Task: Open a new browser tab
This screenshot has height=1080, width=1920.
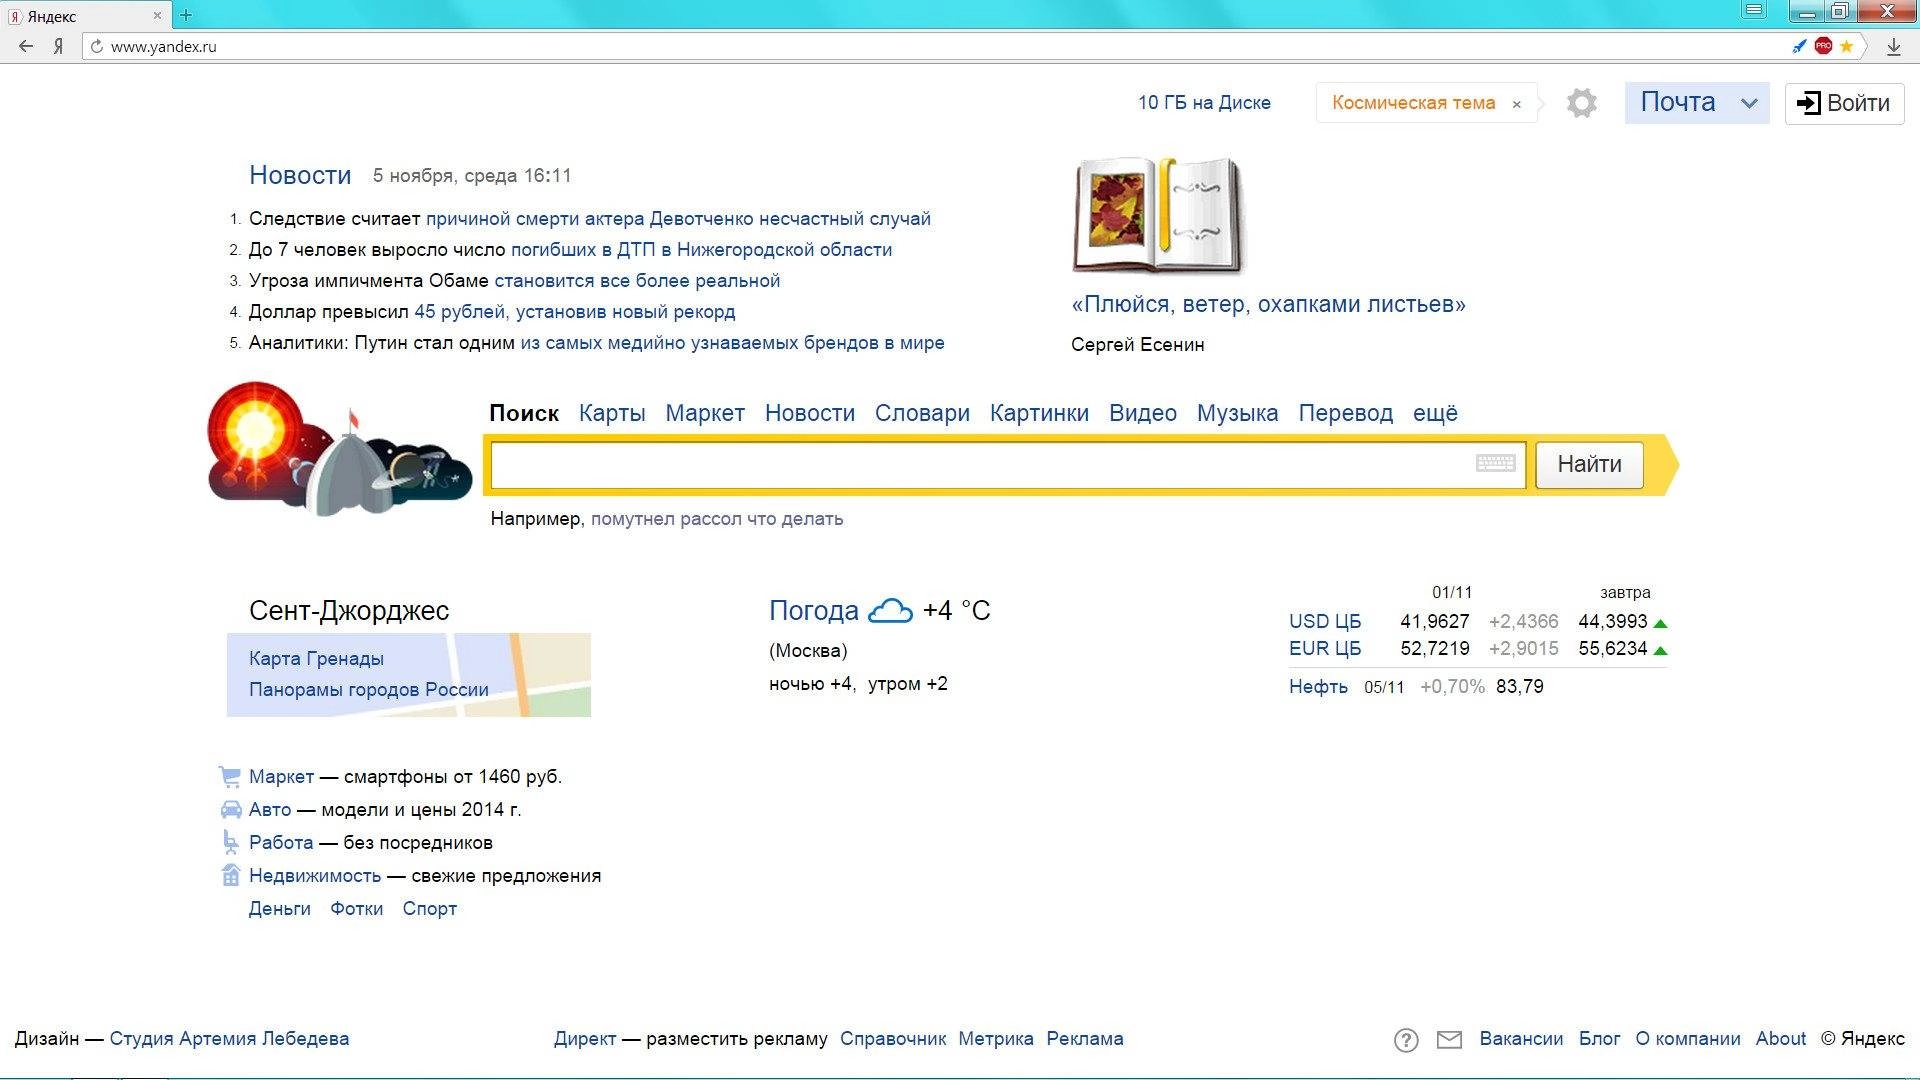Action: pos(186,15)
